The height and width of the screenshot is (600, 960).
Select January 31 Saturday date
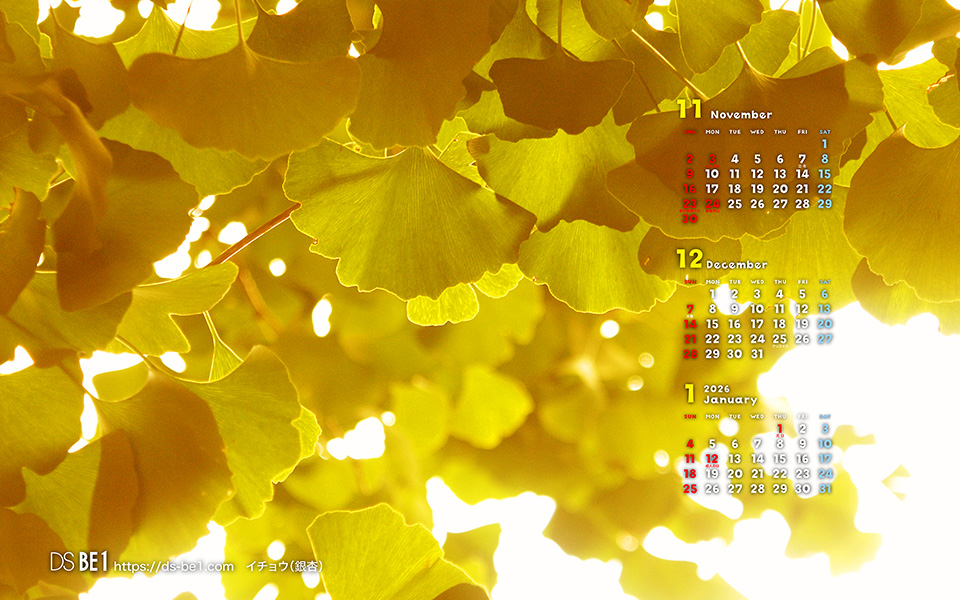coord(824,489)
